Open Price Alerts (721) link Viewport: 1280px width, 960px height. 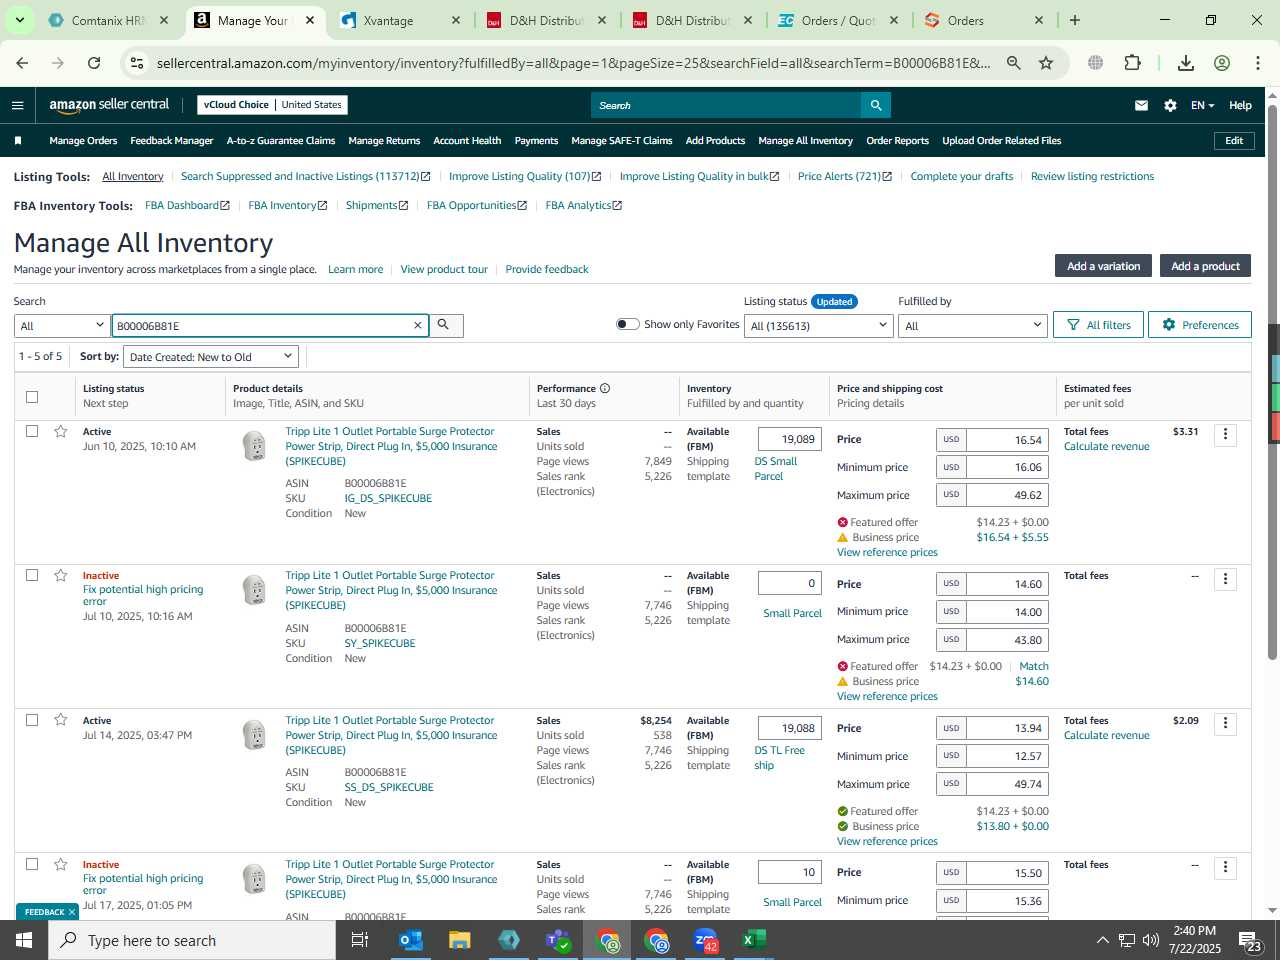(x=844, y=176)
